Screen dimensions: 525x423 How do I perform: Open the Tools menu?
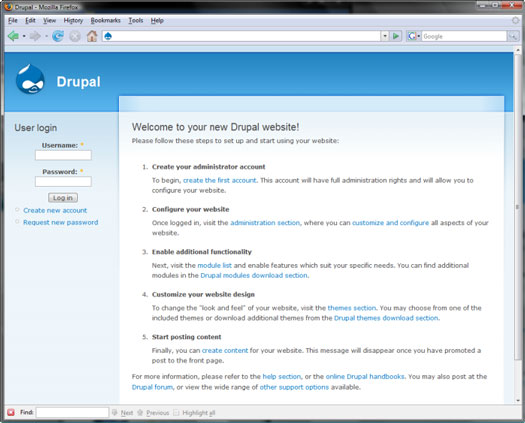(x=136, y=20)
